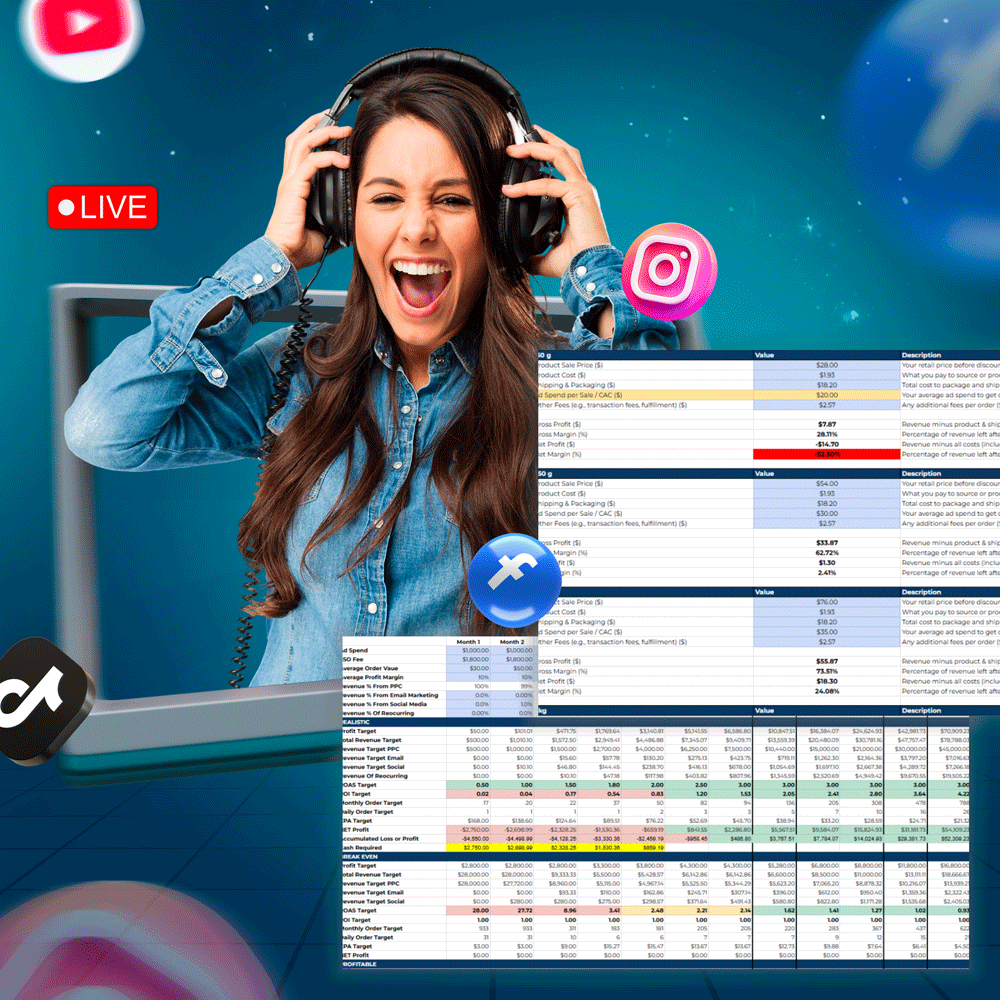Select the 73.51% Gross Margin value
The width and height of the screenshot is (1000, 1000).
[827, 672]
